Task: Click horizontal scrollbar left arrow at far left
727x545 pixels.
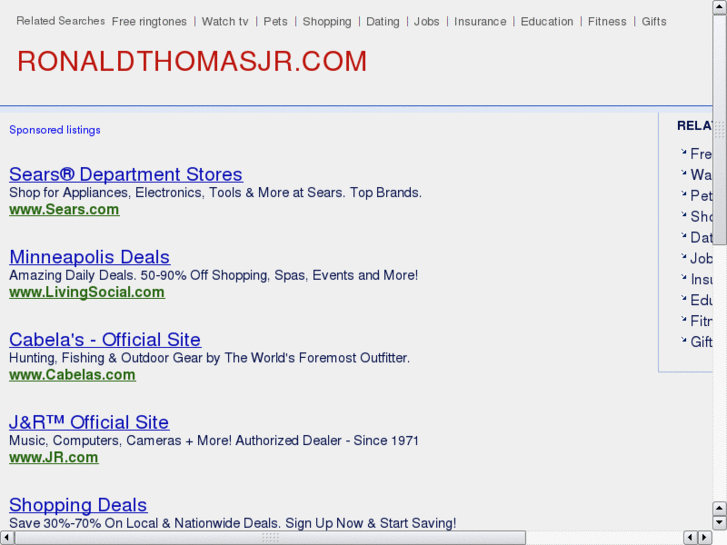Action: [7, 538]
